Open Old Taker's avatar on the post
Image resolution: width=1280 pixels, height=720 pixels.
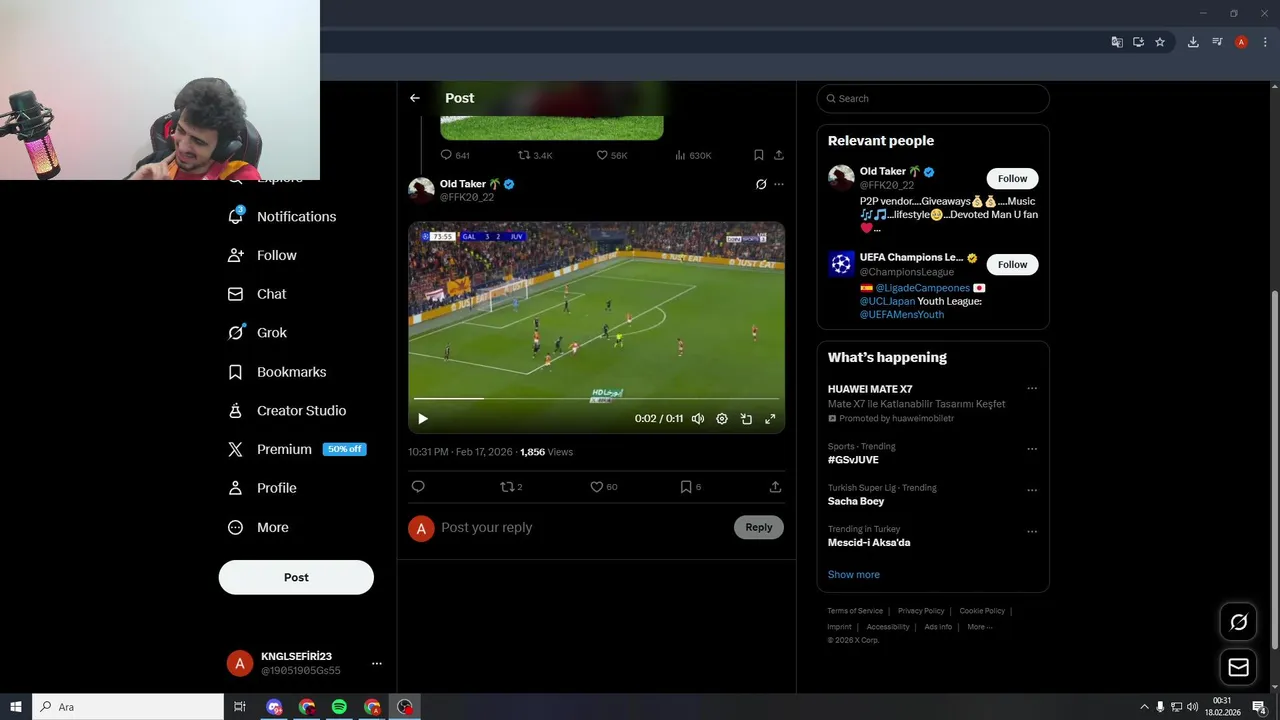pyautogui.click(x=421, y=190)
